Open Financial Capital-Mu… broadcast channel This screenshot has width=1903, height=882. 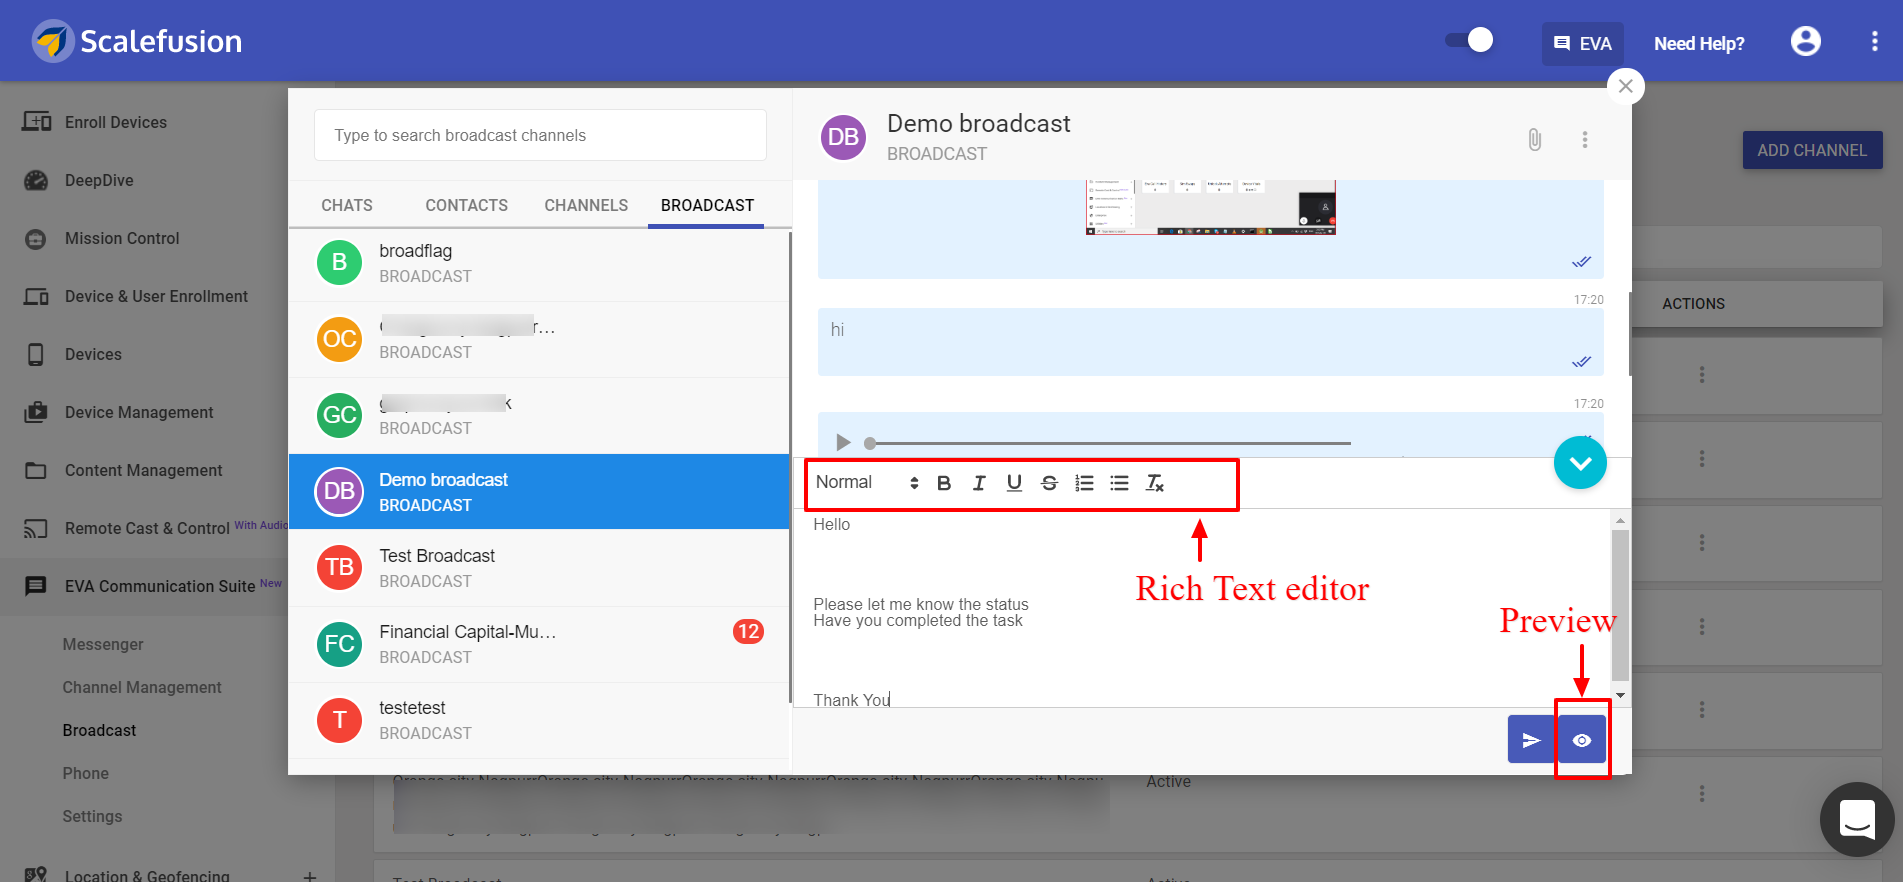point(539,644)
